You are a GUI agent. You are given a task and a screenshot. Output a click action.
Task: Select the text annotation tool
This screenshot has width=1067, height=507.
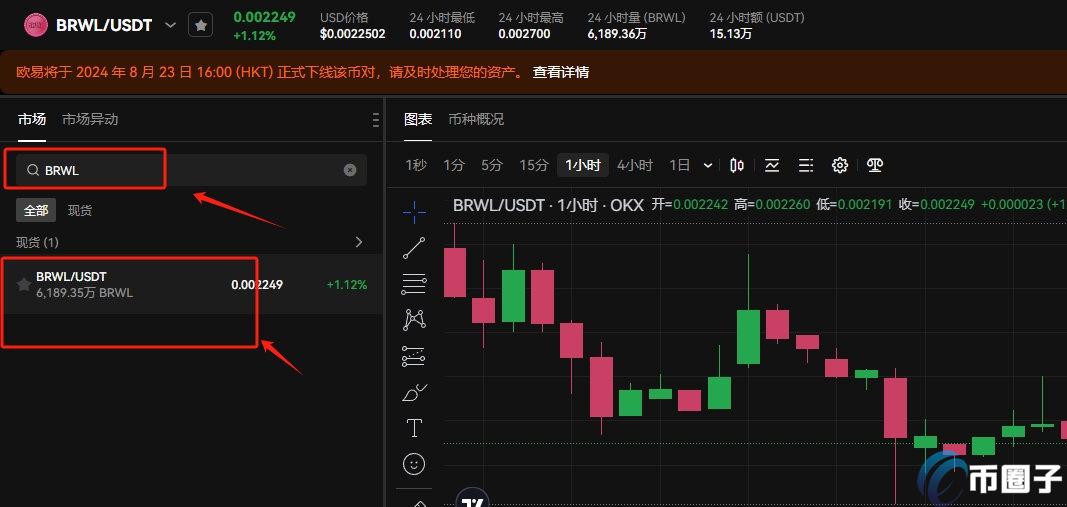tap(414, 428)
